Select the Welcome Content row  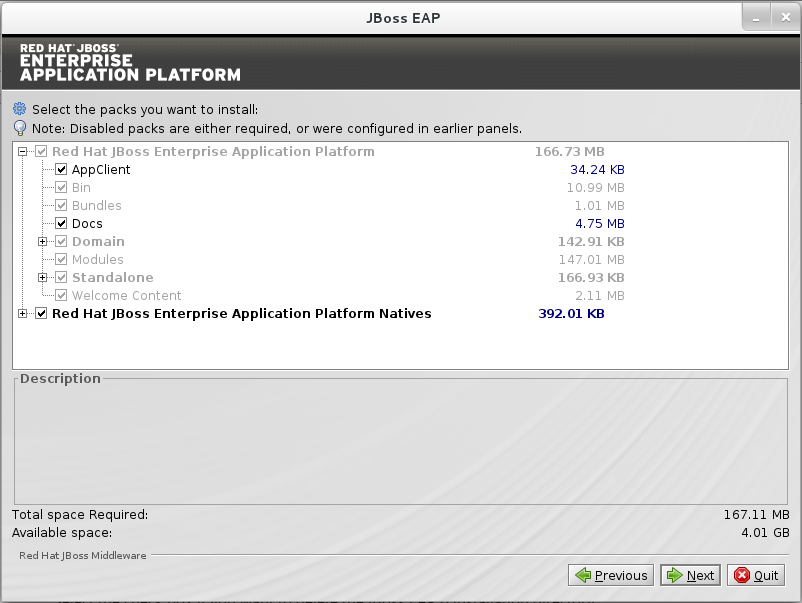(x=126, y=296)
